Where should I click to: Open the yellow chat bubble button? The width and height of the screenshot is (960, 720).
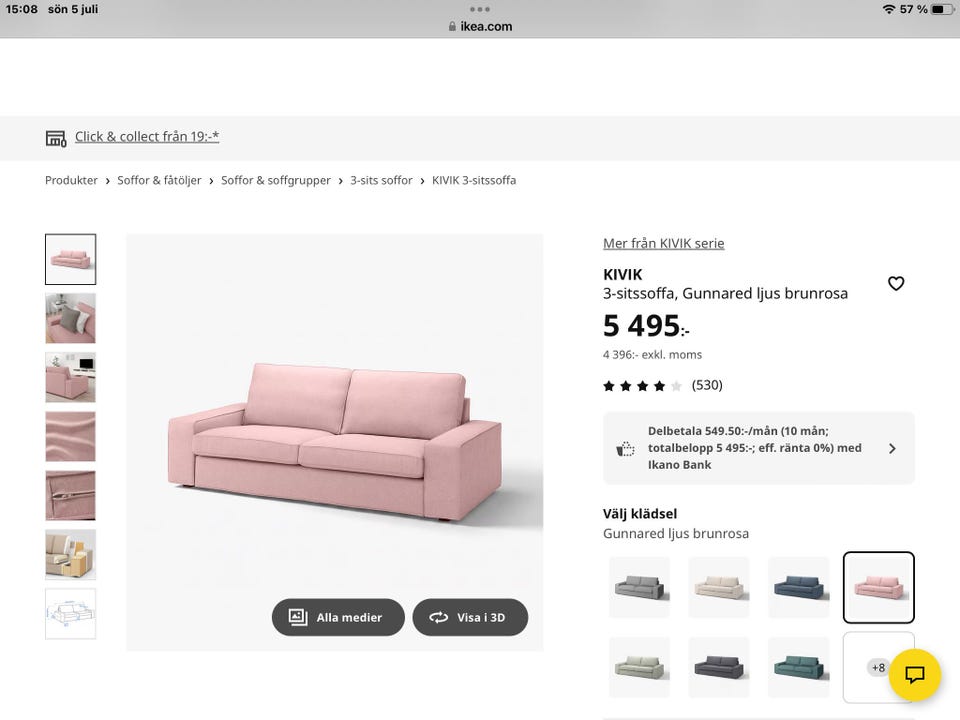click(915, 675)
